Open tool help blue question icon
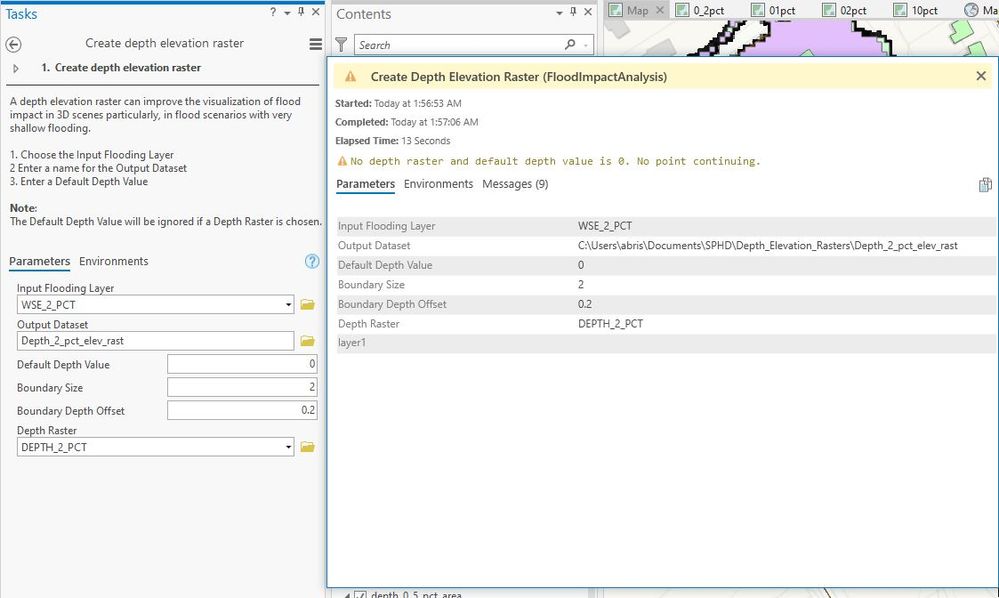The height and width of the screenshot is (598, 999). coord(312,261)
